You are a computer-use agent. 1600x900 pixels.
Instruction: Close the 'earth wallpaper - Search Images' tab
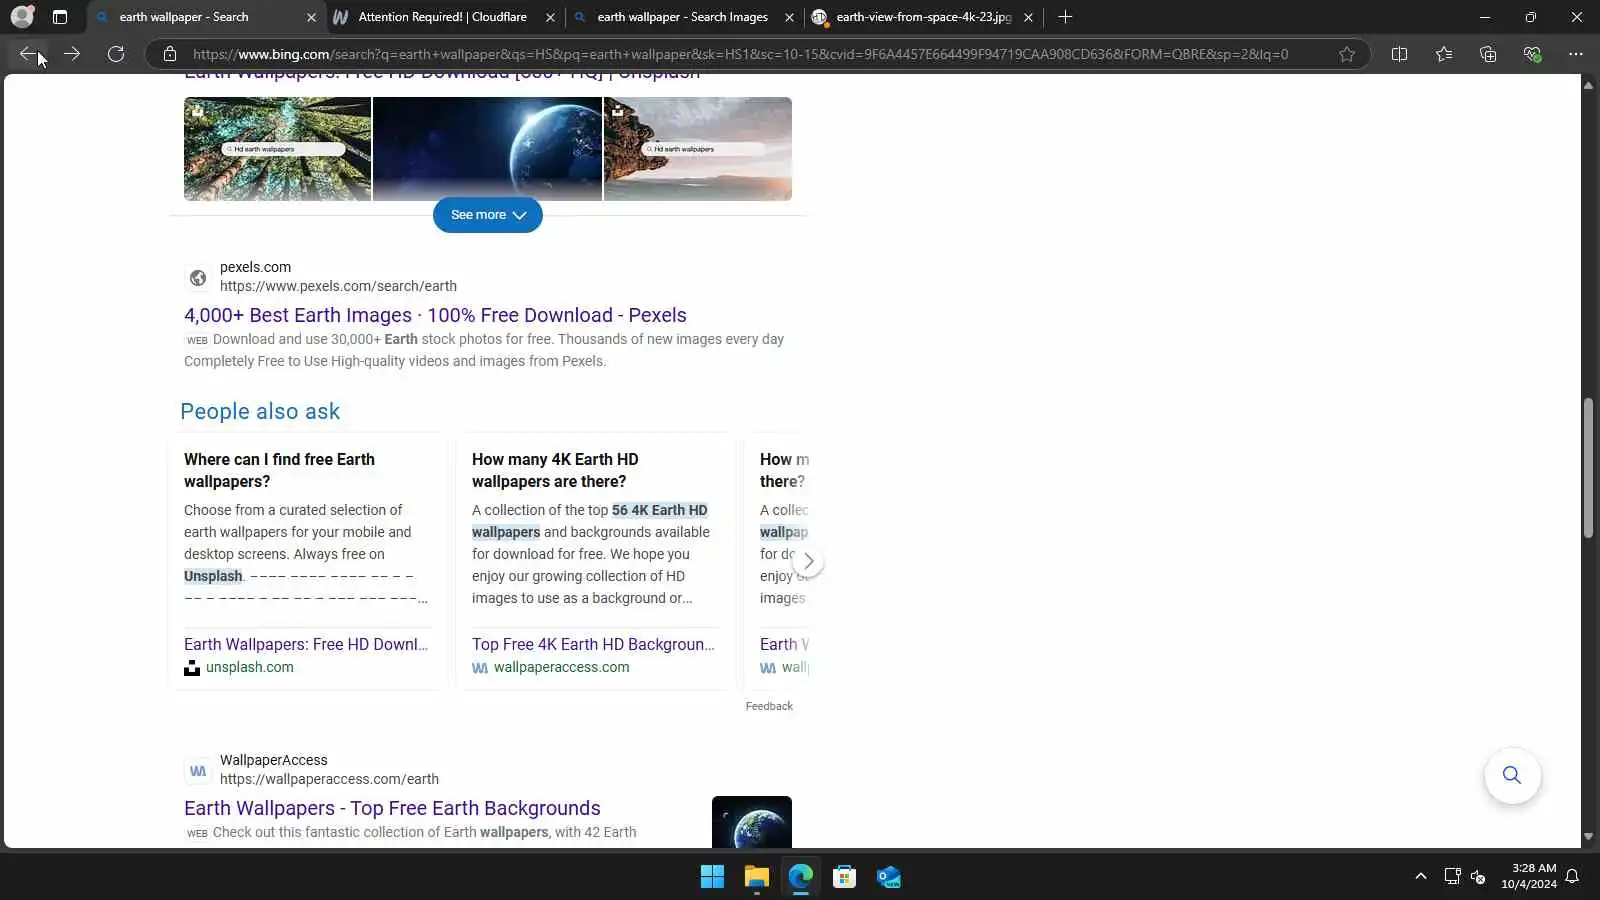coord(789,17)
